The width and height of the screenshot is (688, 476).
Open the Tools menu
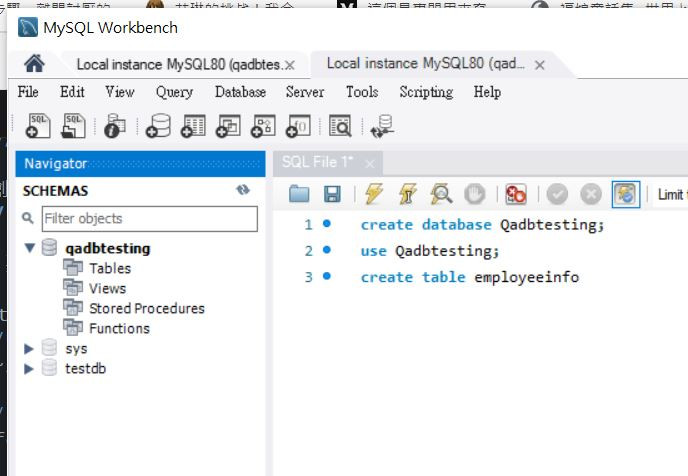(x=362, y=92)
